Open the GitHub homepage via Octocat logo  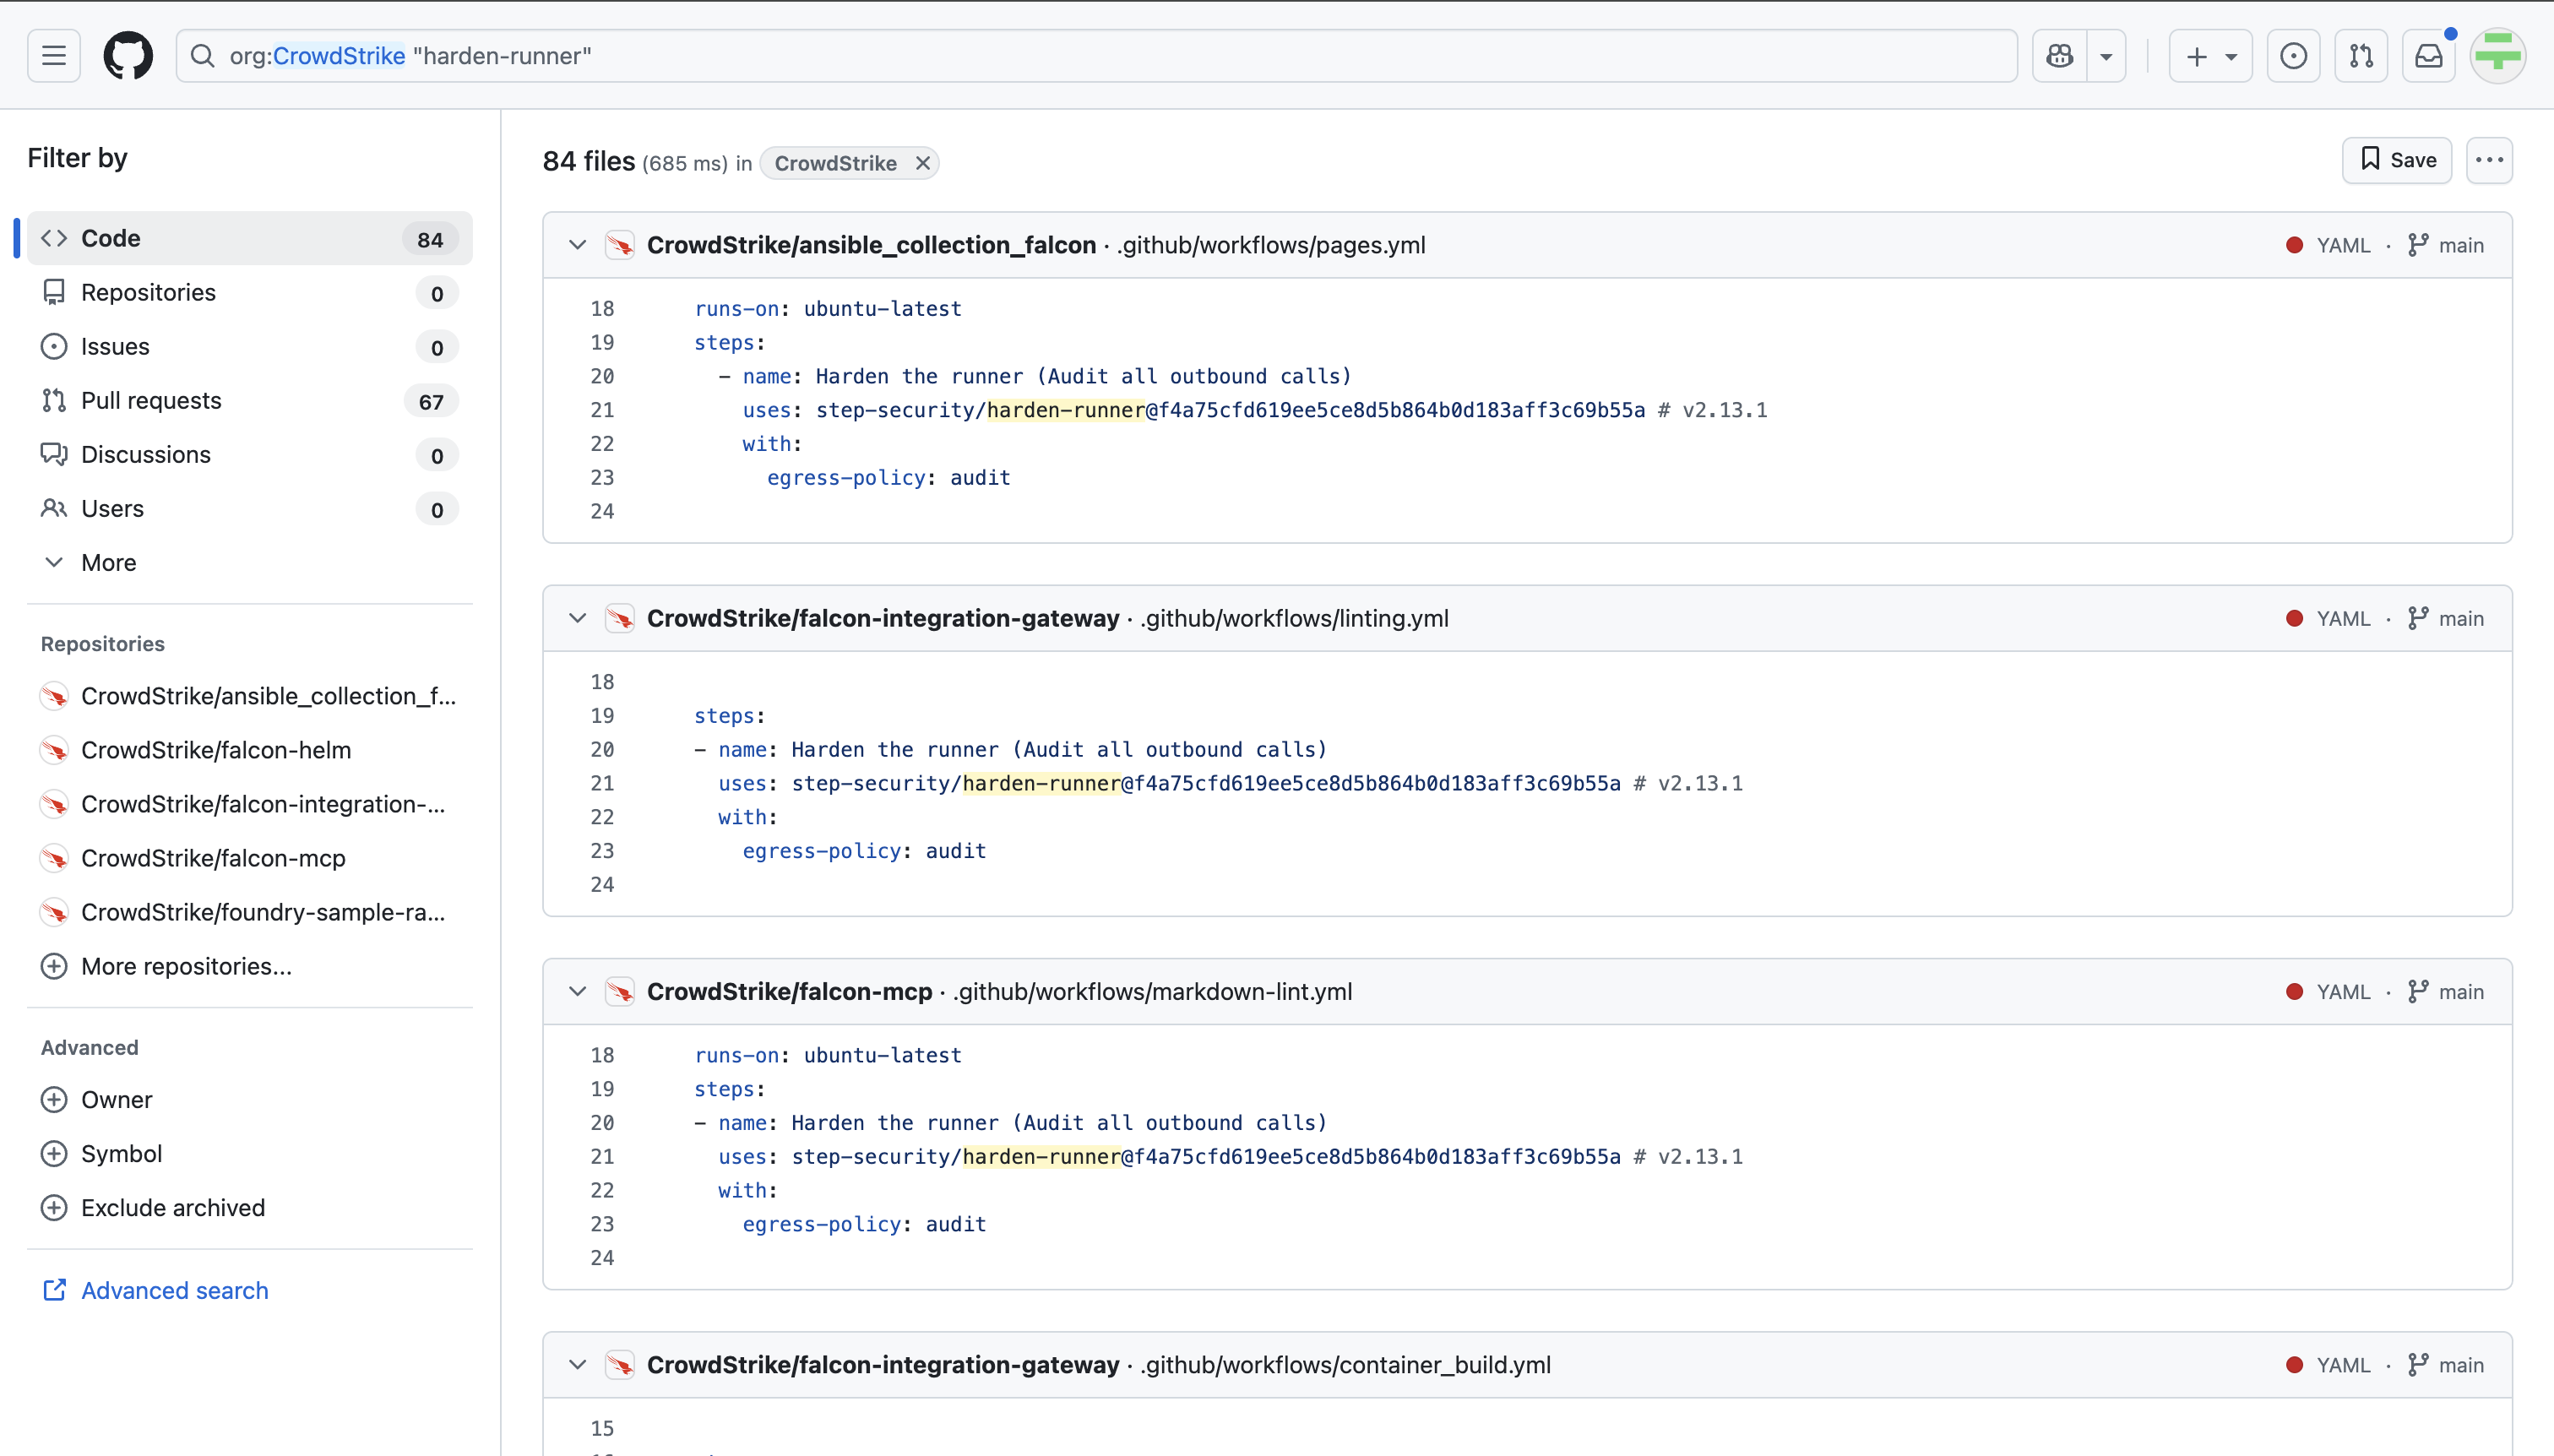(x=128, y=55)
